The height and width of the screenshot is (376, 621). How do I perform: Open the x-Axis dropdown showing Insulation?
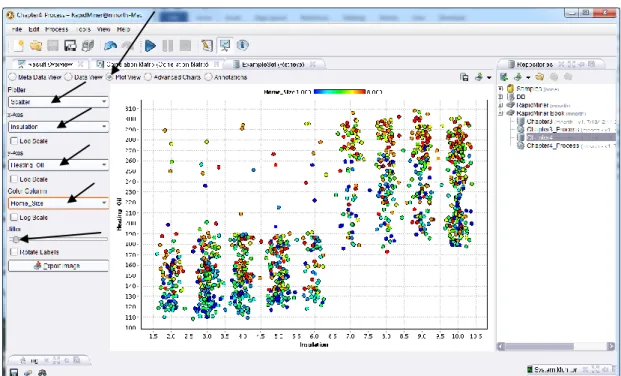pyautogui.click(x=58, y=127)
